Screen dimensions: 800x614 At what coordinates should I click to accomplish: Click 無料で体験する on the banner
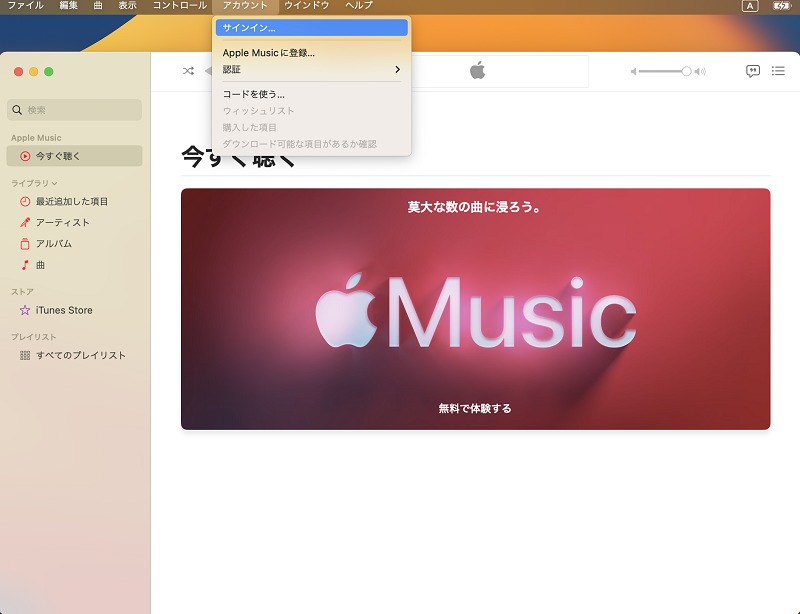(x=475, y=408)
